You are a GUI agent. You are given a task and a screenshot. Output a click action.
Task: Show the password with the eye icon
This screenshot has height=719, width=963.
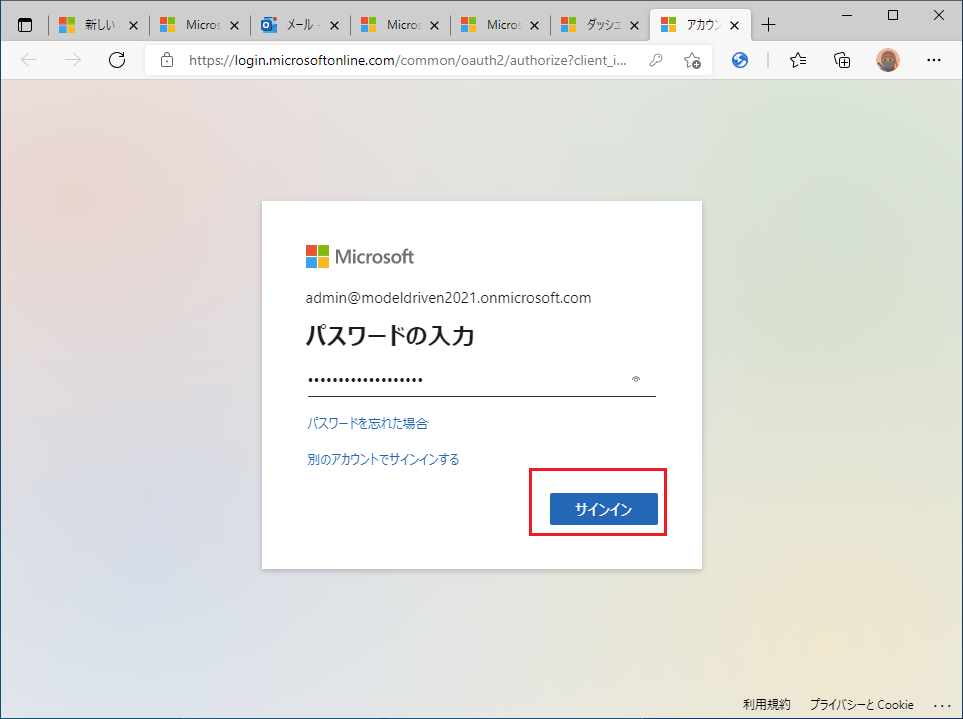point(636,379)
